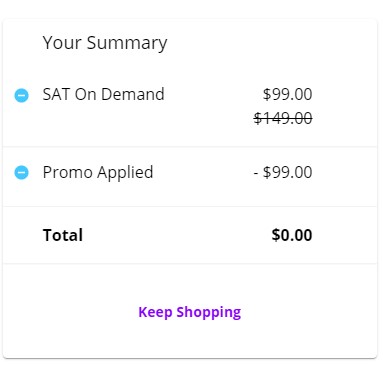Click empty space left of Keep Shopping

(70, 312)
